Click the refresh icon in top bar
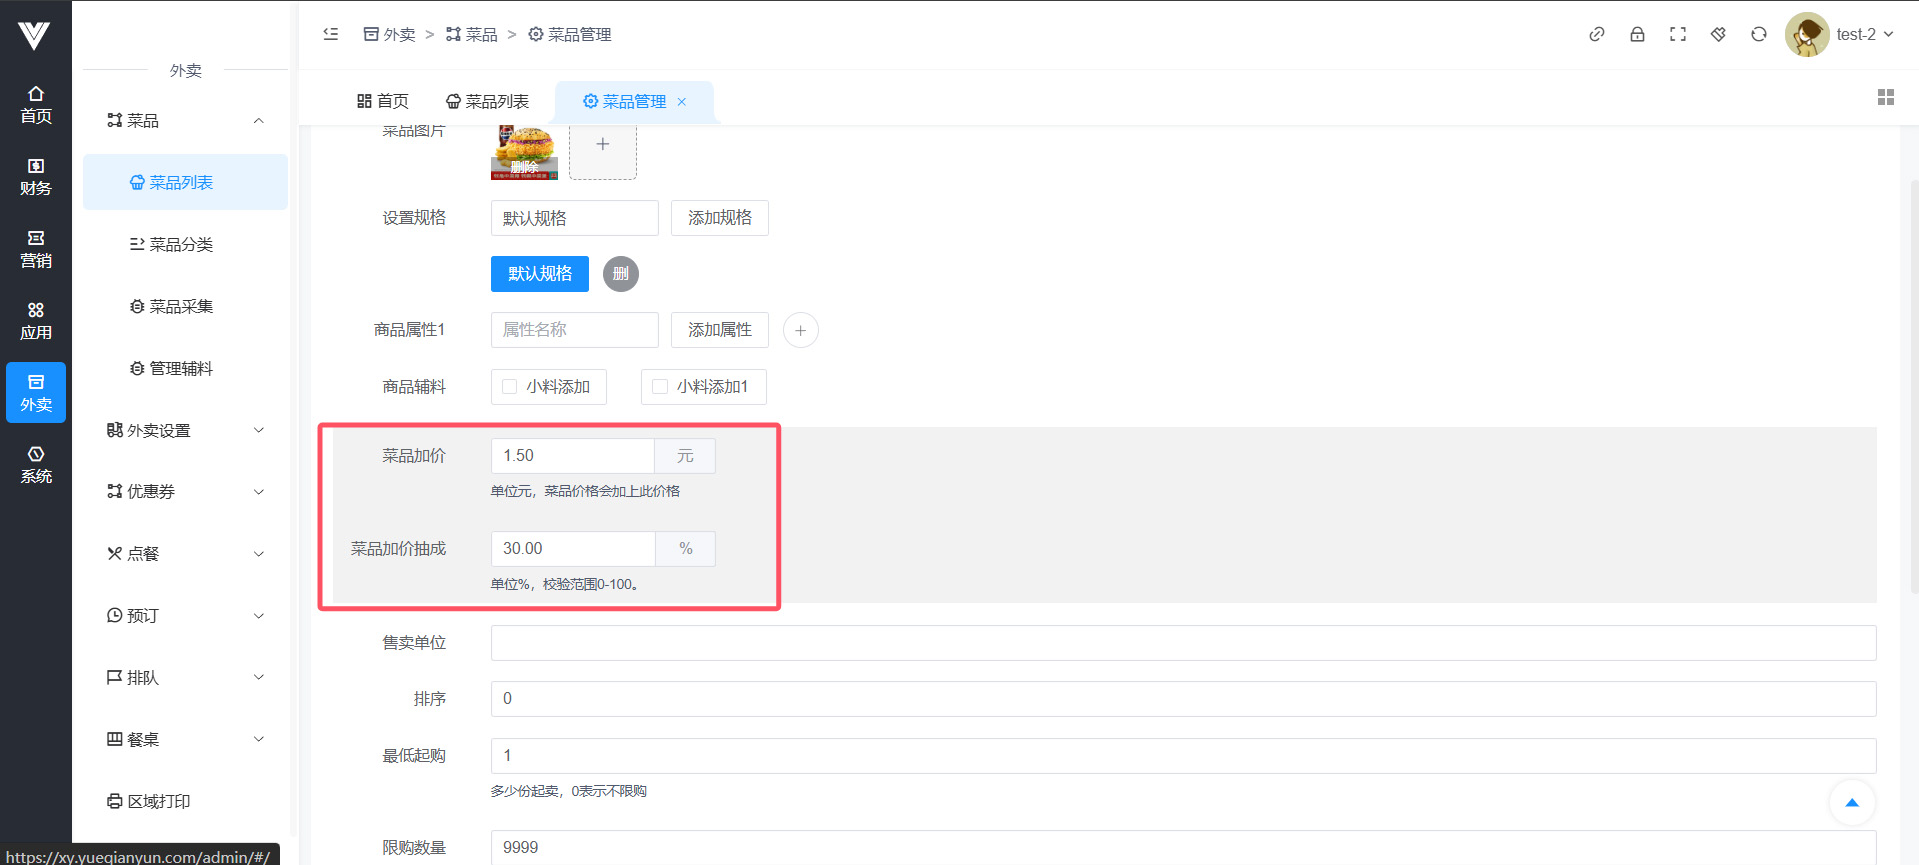 coord(1759,34)
